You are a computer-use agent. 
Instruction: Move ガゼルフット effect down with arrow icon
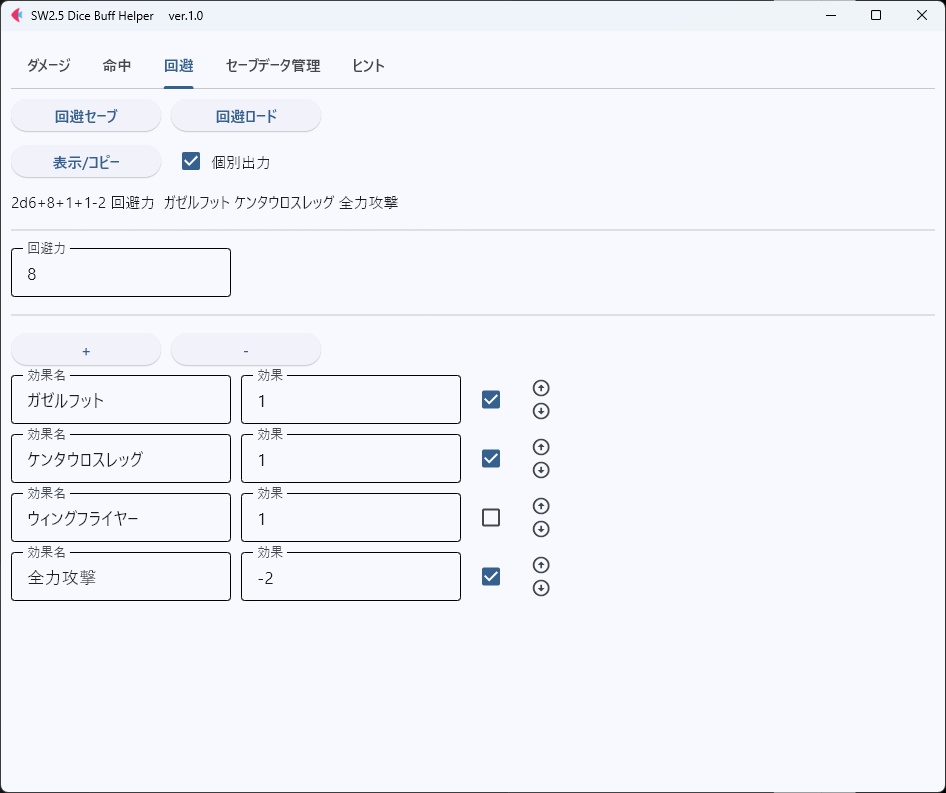(541, 411)
